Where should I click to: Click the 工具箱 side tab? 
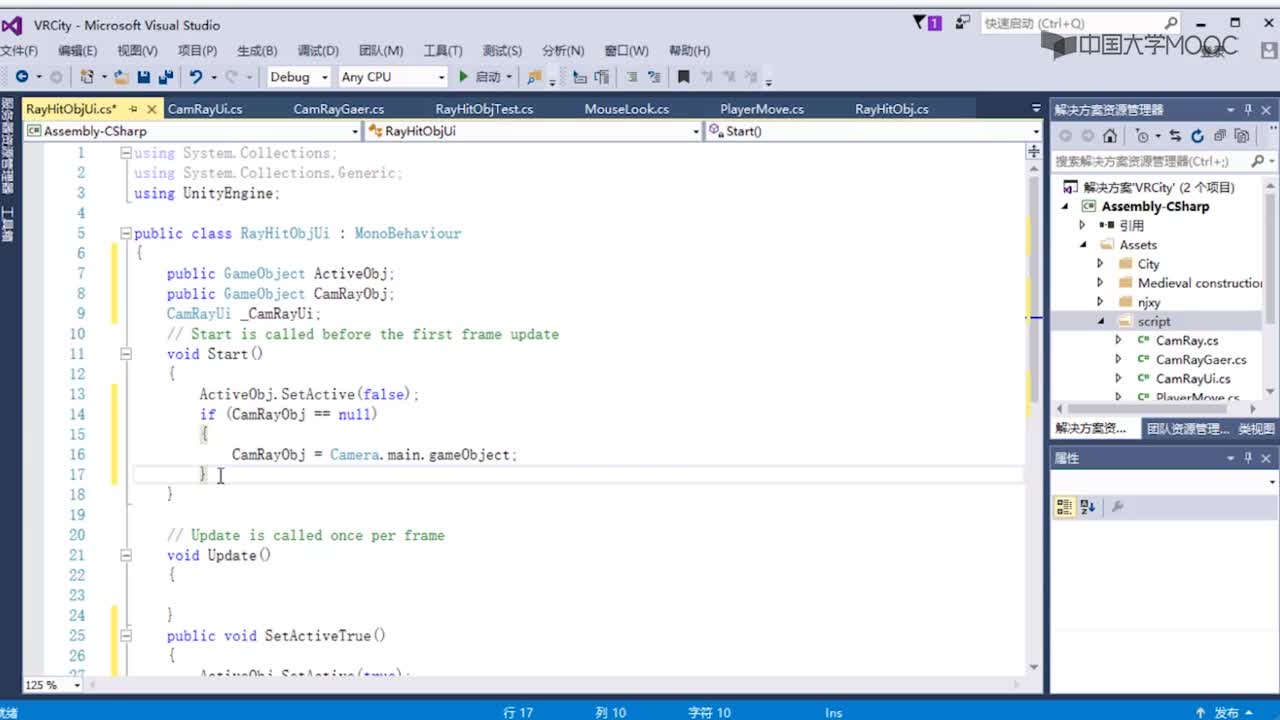[x=7, y=225]
